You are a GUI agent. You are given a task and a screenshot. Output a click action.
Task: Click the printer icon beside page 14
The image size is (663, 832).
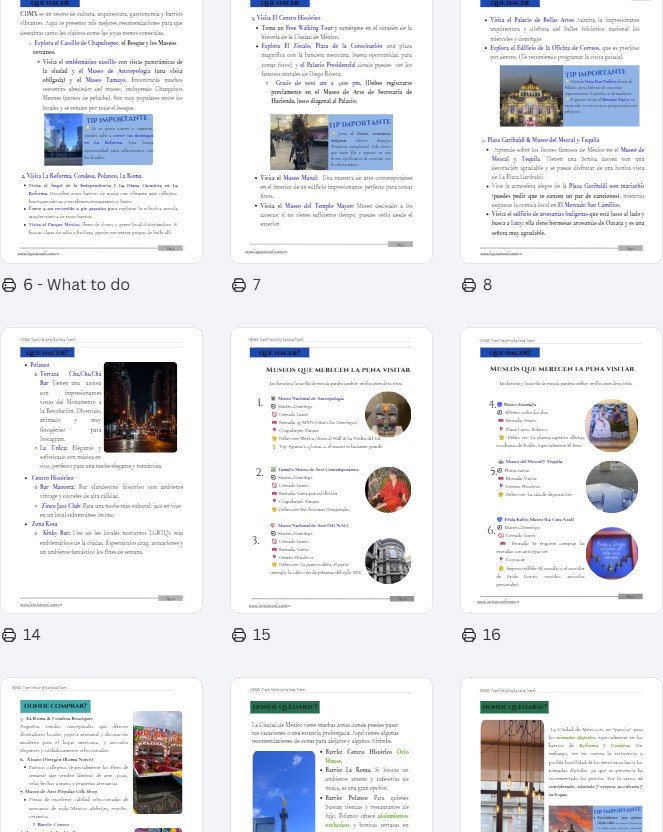(9, 635)
